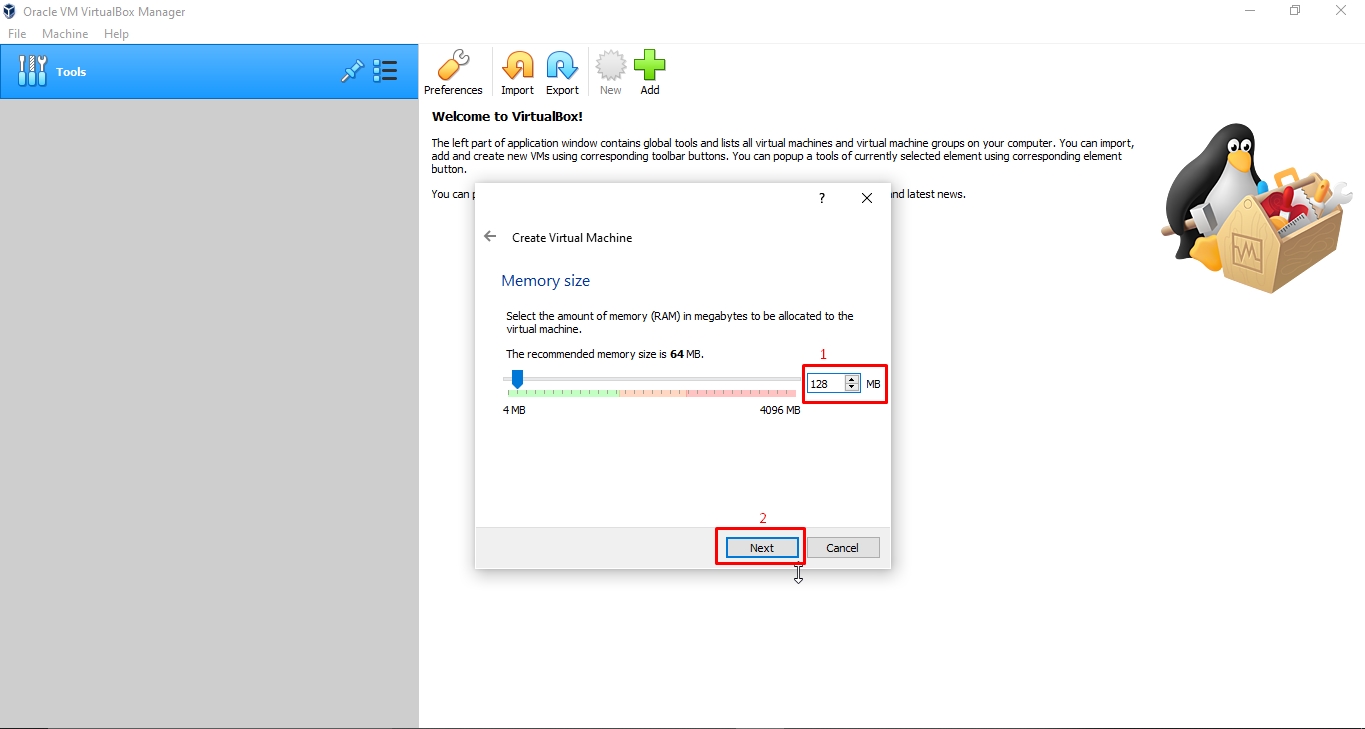The width and height of the screenshot is (1365, 729).
Task: Close the VirtualBox Manager window
Action: click(x=1341, y=11)
